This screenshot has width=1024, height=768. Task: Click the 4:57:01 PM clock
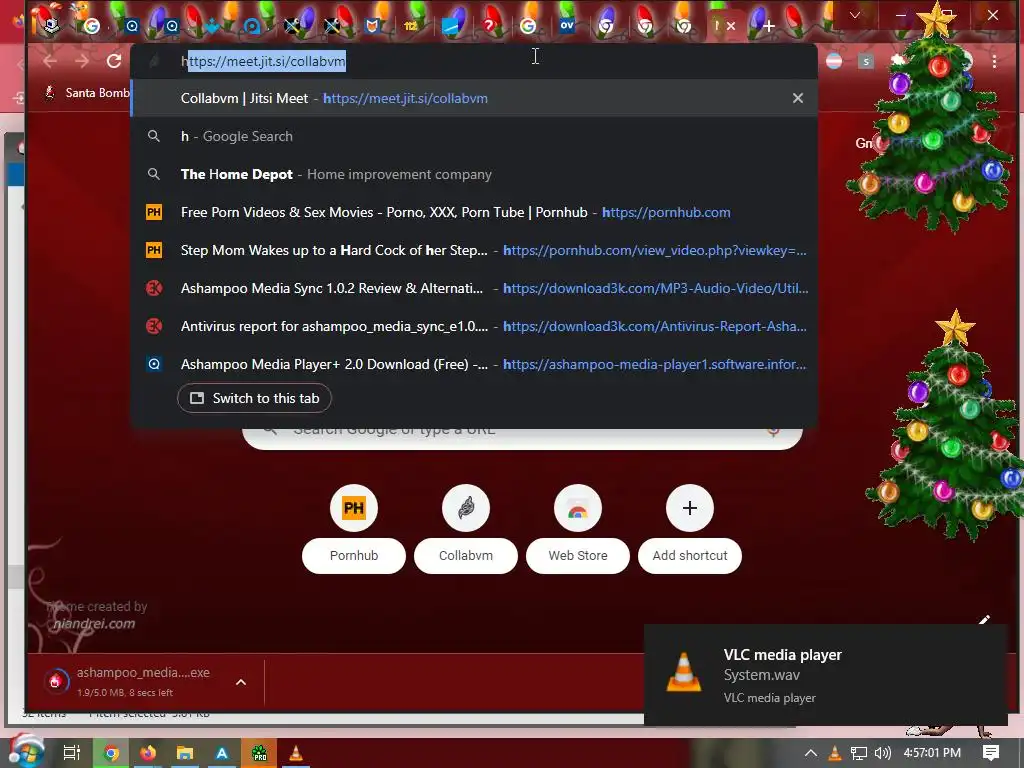point(932,753)
